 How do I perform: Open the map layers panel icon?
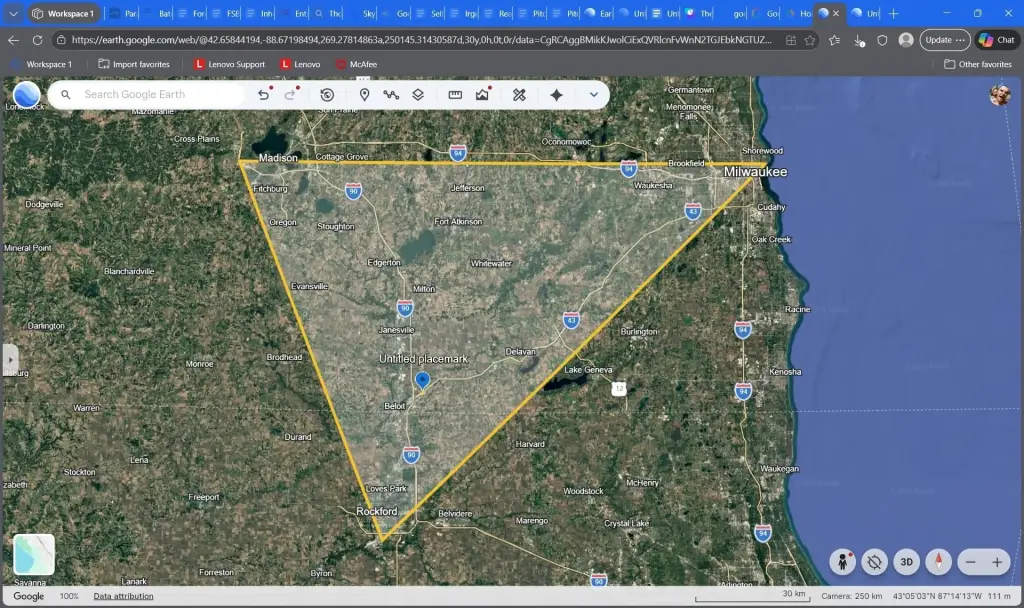tap(418, 95)
